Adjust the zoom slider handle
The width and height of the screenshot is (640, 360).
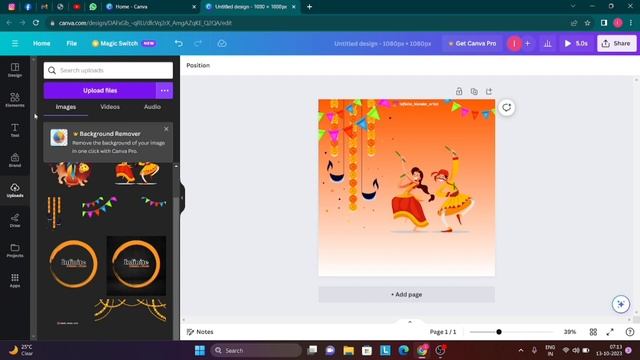499,332
